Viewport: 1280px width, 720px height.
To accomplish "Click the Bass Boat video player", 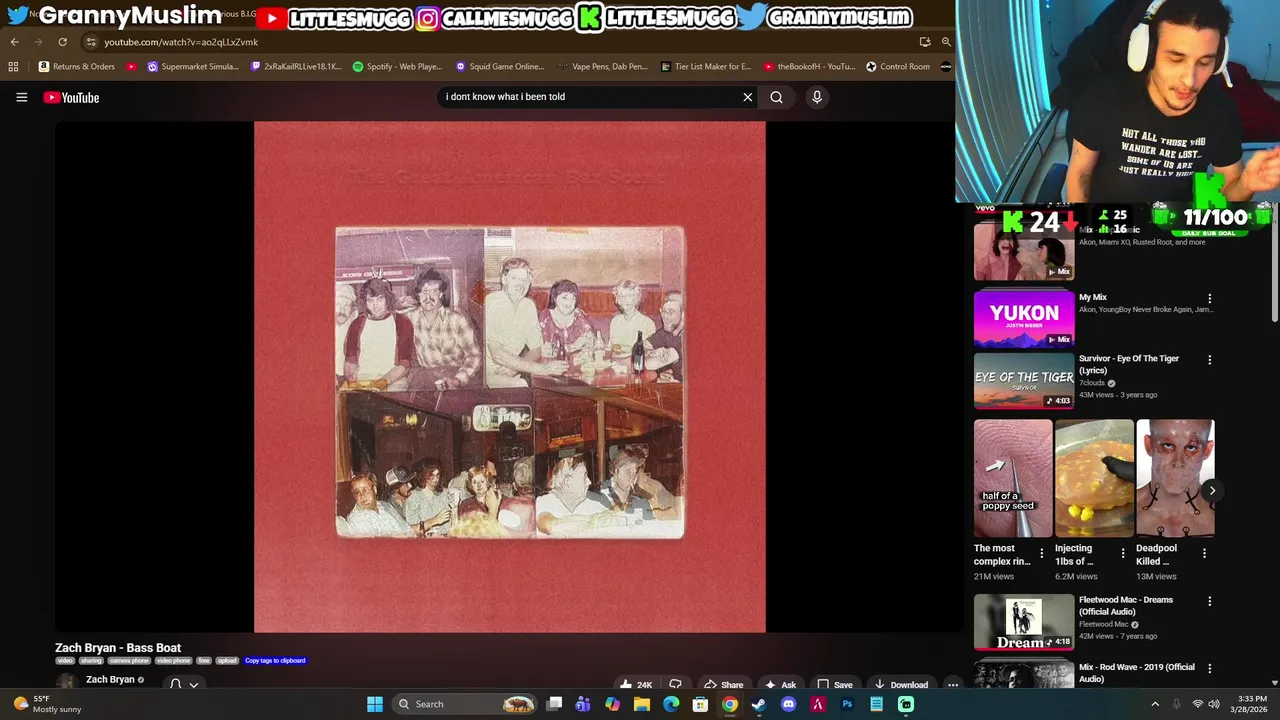I will pyautogui.click(x=509, y=377).
